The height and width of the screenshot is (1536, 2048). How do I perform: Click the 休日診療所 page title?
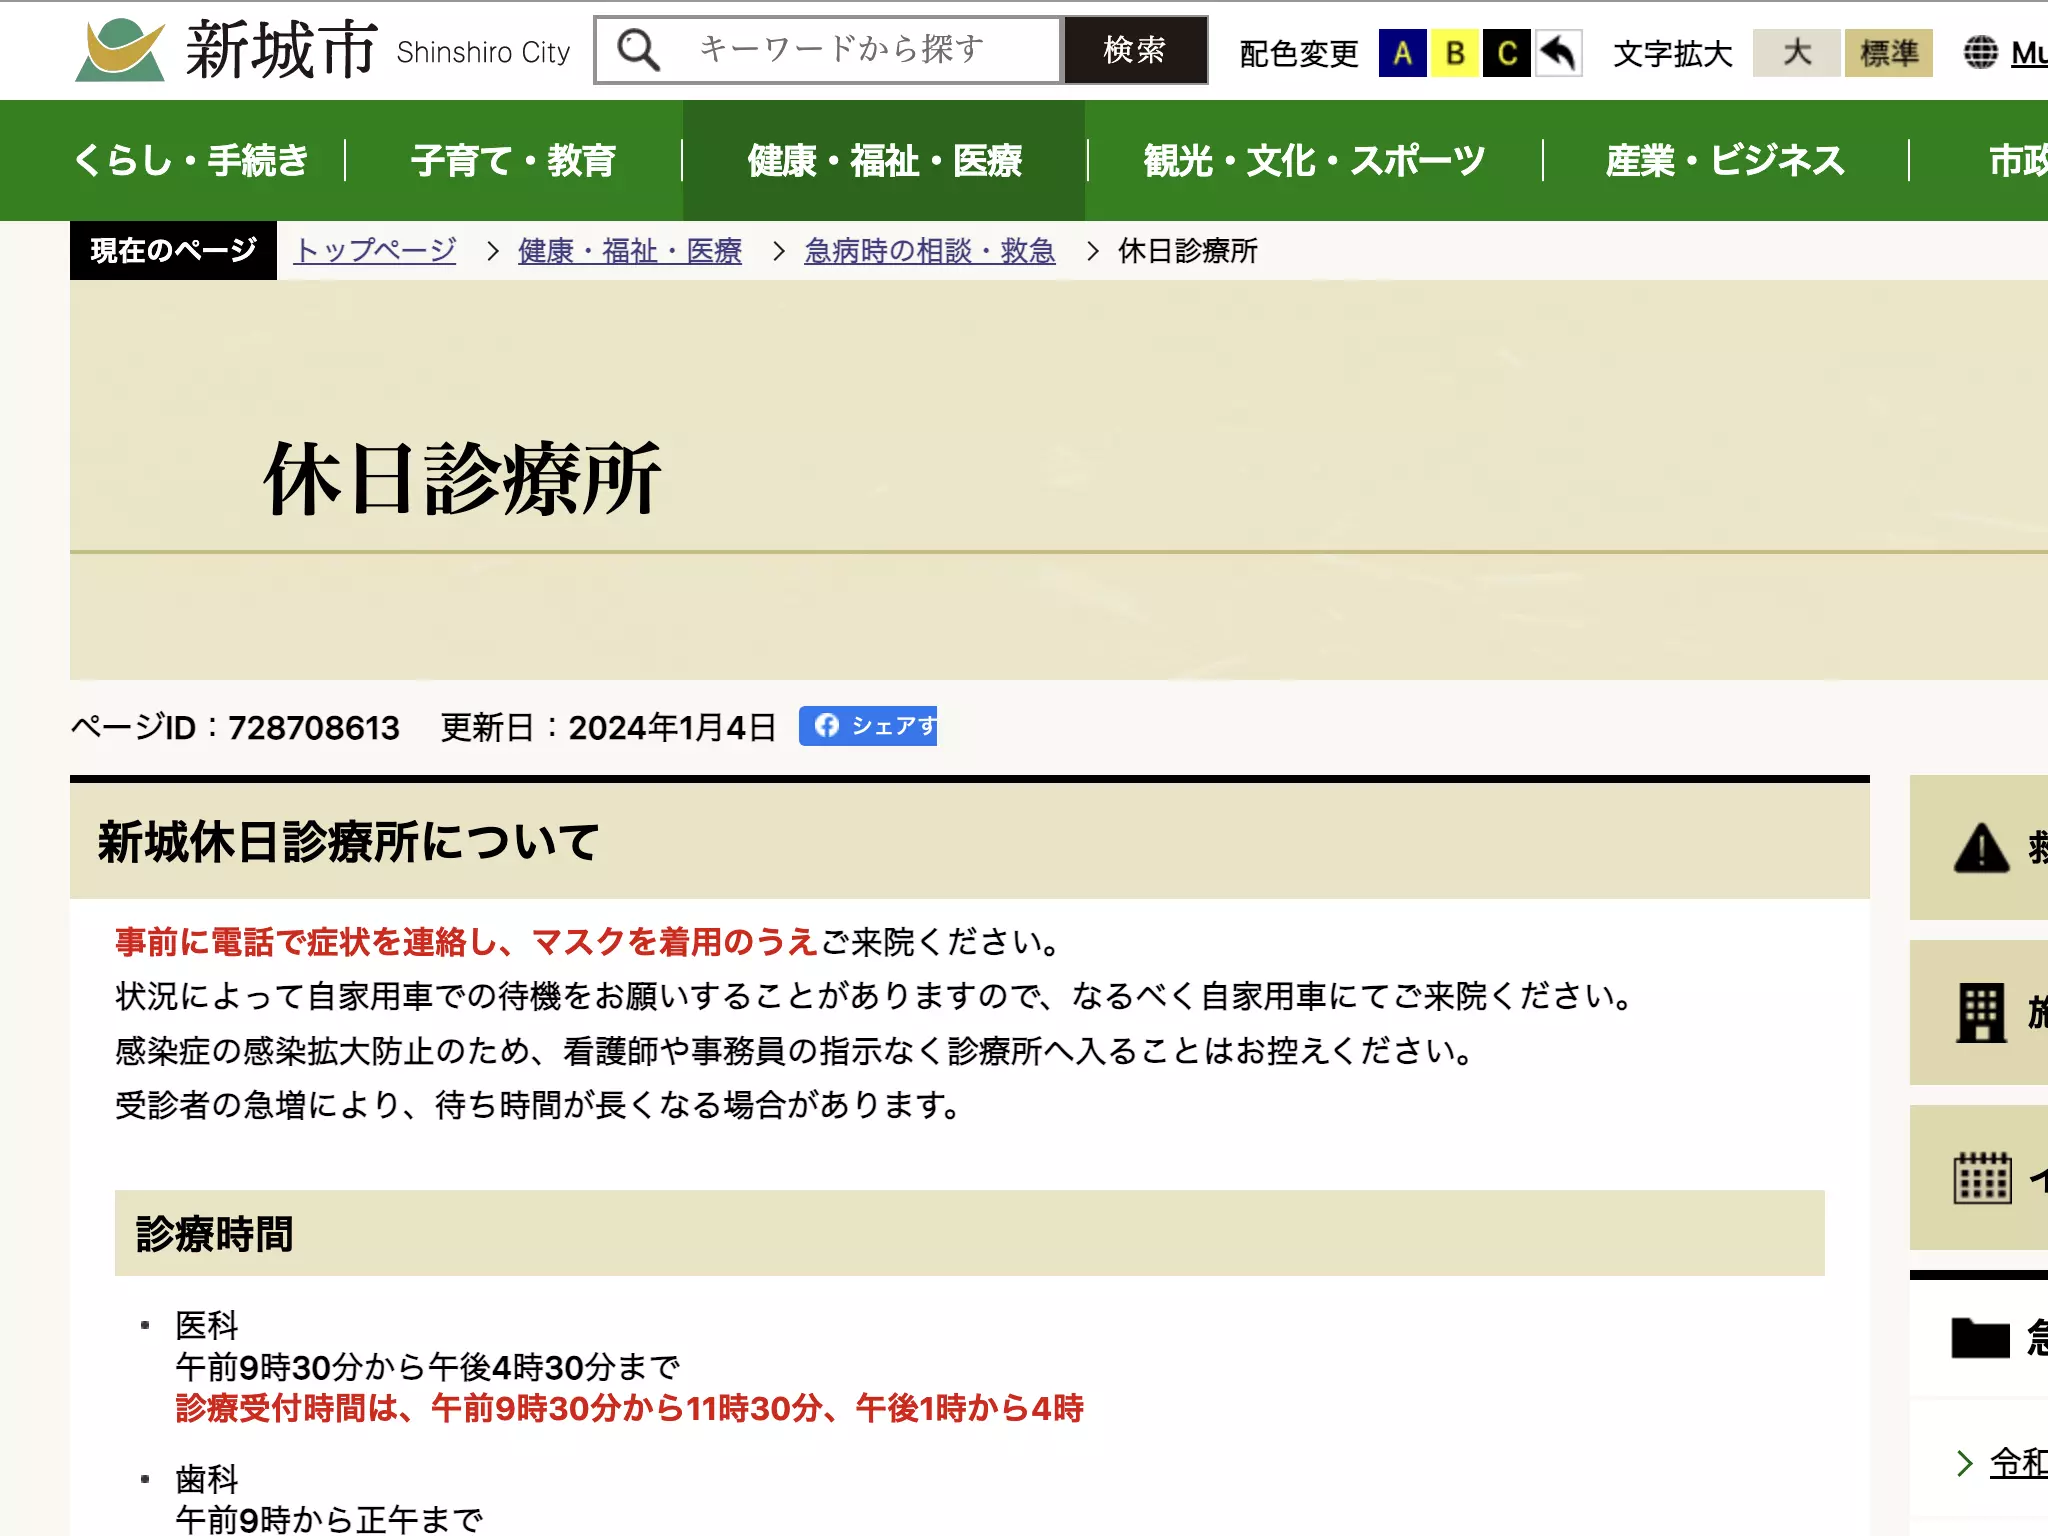click(462, 479)
